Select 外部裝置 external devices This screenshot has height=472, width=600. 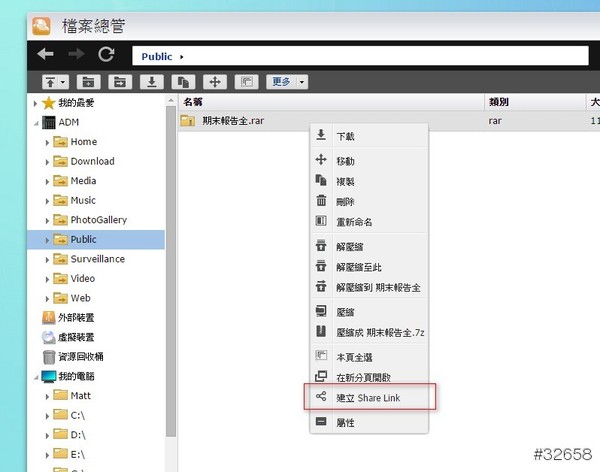[x=68, y=317]
